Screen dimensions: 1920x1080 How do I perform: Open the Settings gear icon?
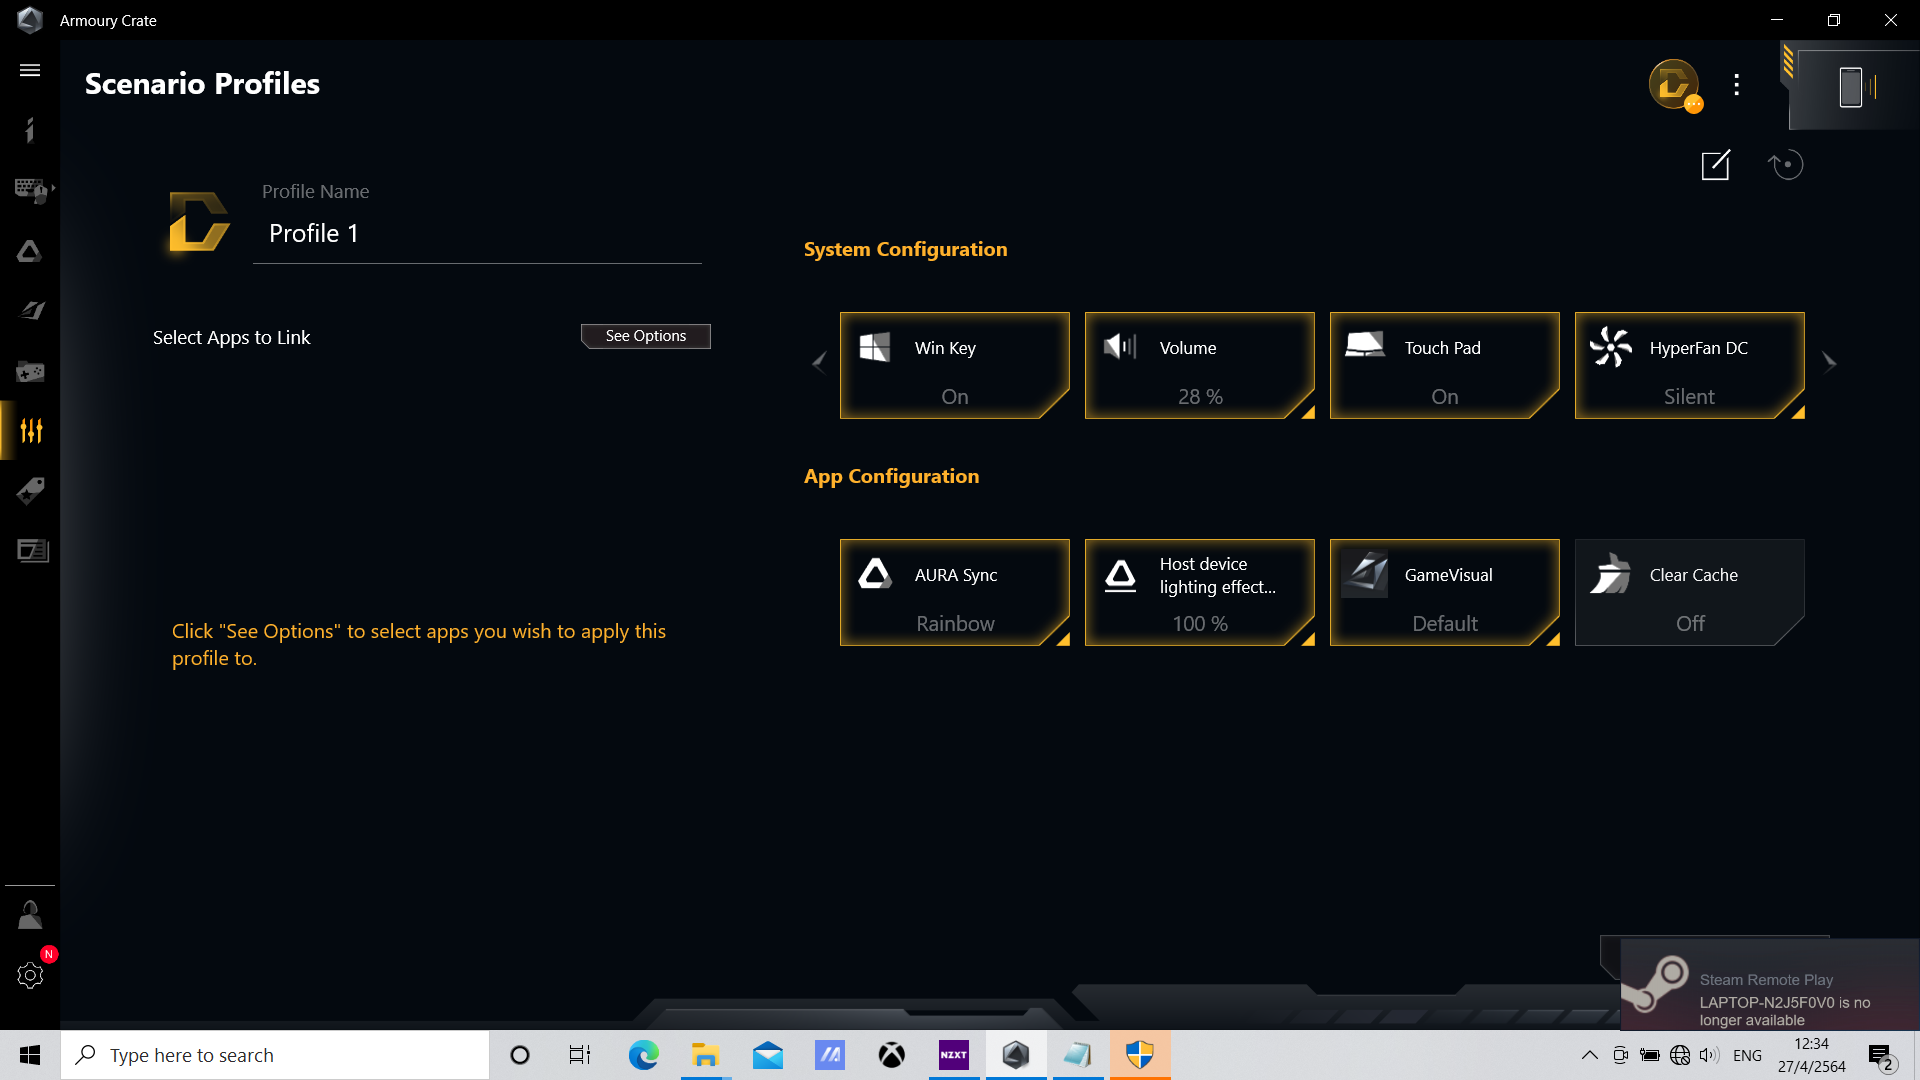click(30, 975)
